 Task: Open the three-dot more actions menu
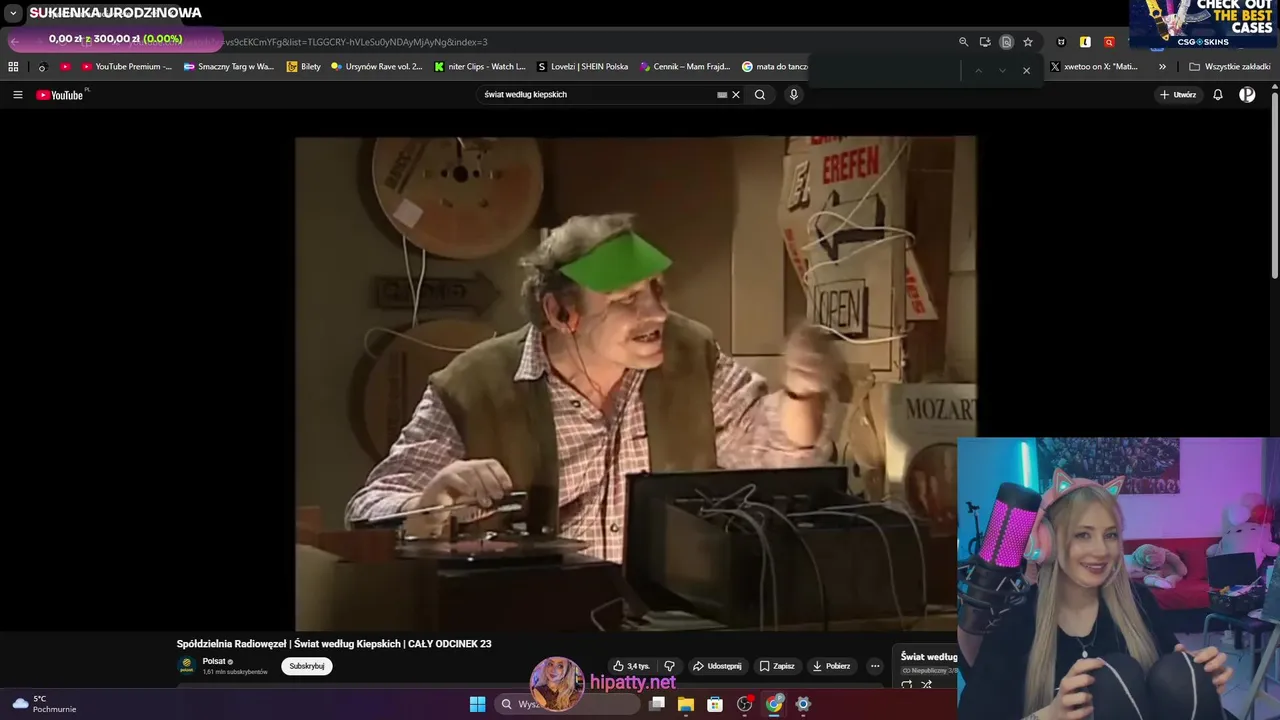pyautogui.click(x=875, y=666)
